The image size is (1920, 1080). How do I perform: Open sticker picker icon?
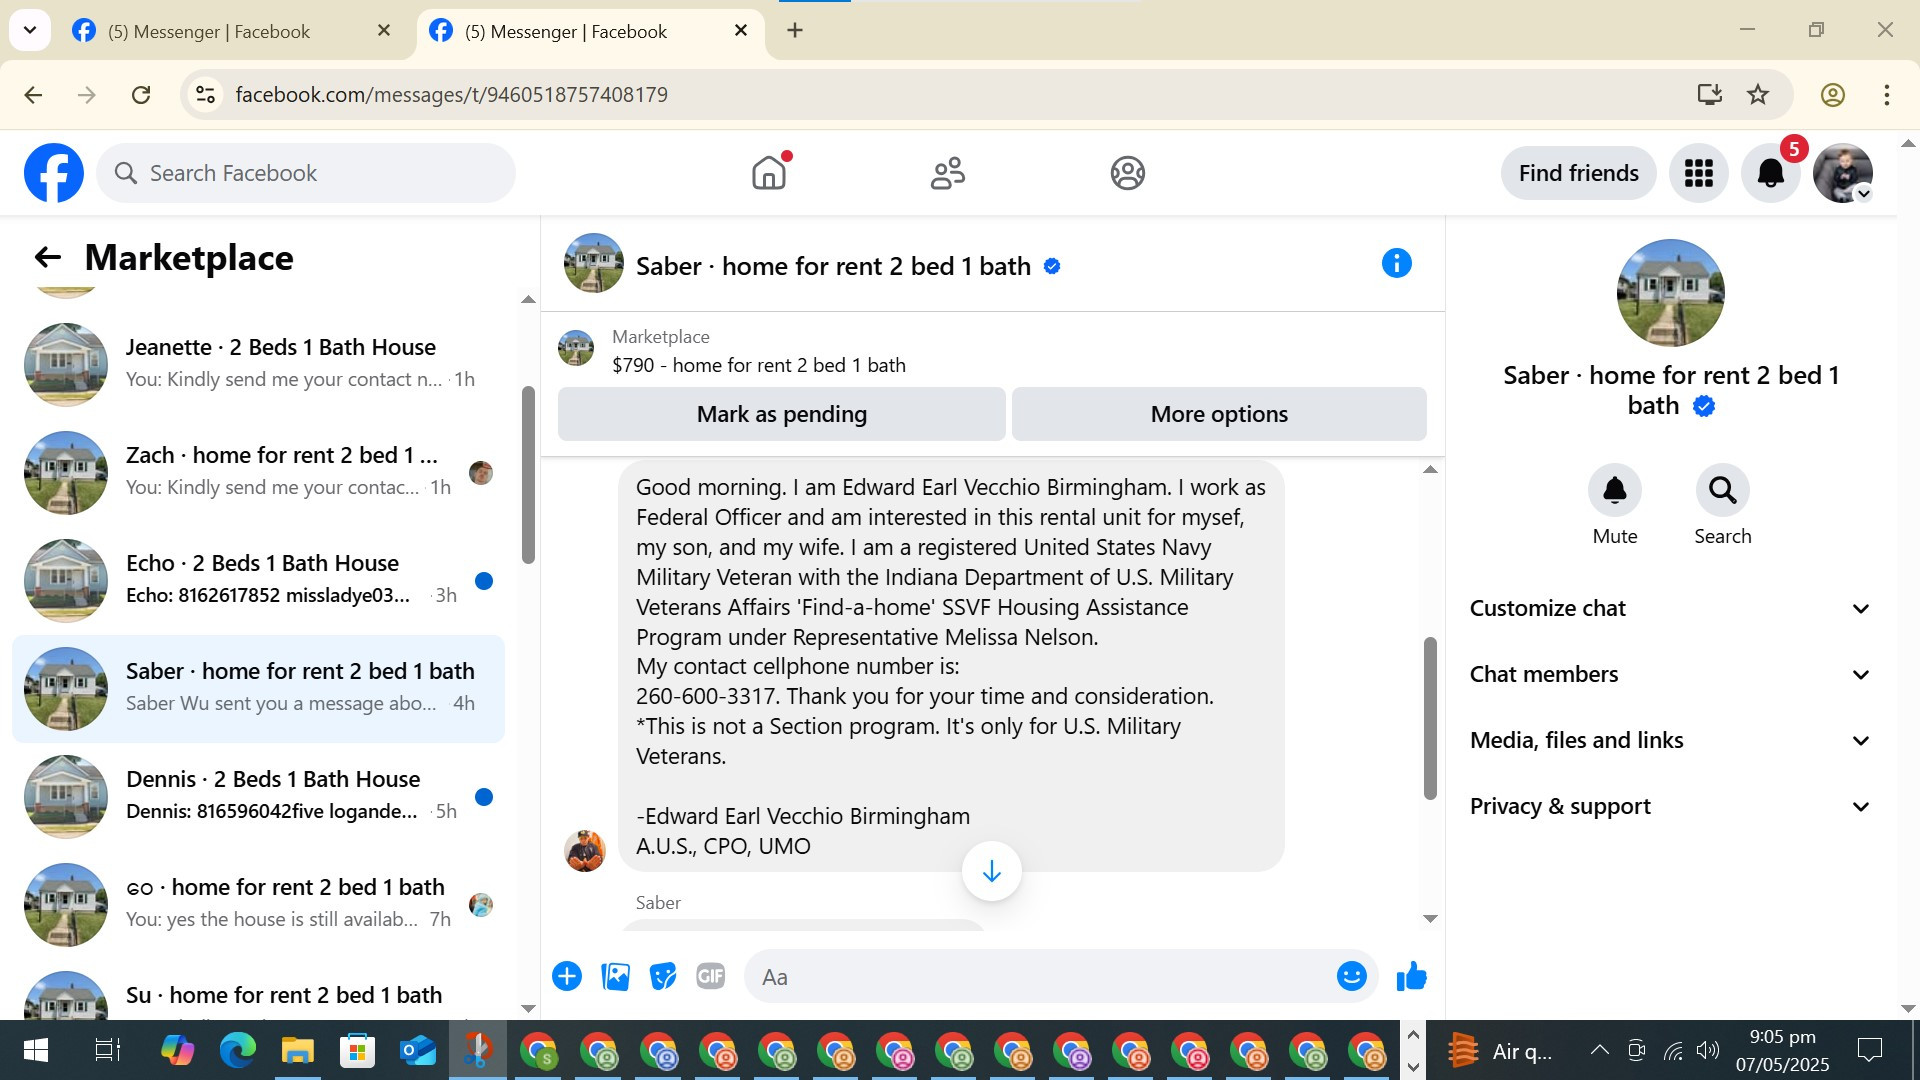point(662,976)
